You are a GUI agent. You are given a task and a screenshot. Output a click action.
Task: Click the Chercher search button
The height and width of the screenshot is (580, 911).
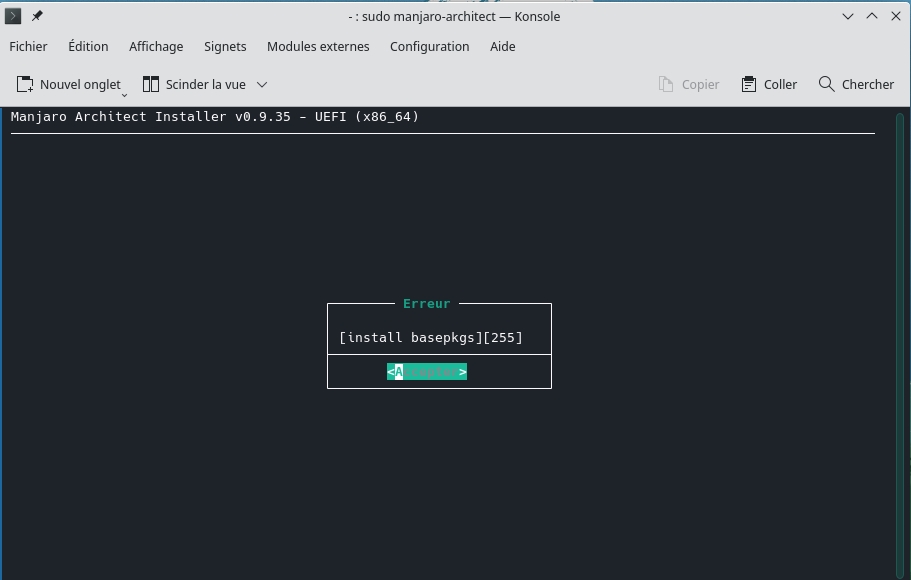(x=856, y=84)
